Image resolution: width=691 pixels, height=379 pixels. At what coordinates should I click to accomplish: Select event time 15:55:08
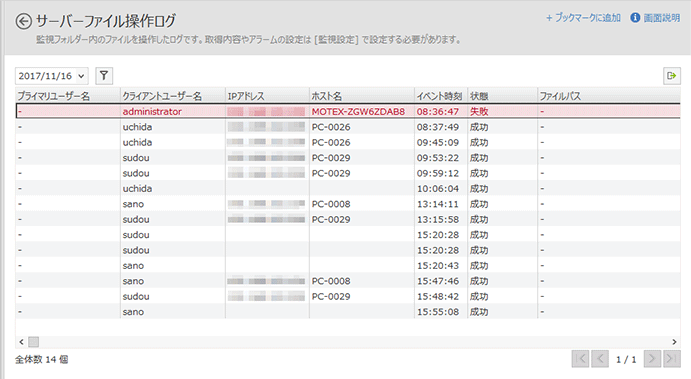pos(438,312)
